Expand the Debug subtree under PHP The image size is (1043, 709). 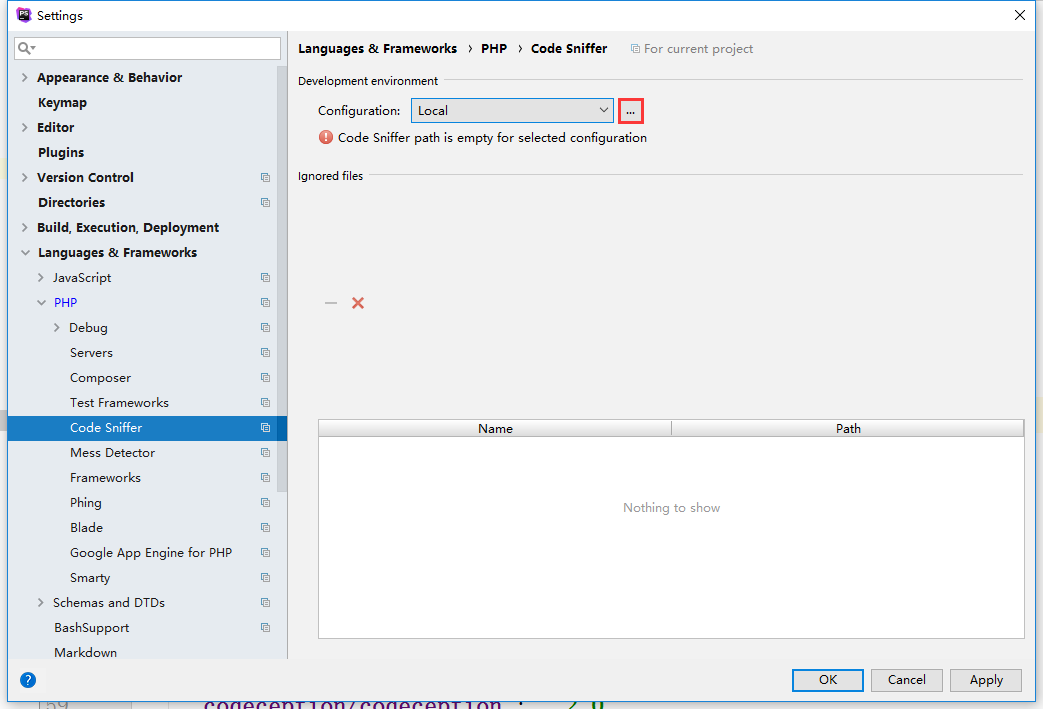[x=57, y=328]
